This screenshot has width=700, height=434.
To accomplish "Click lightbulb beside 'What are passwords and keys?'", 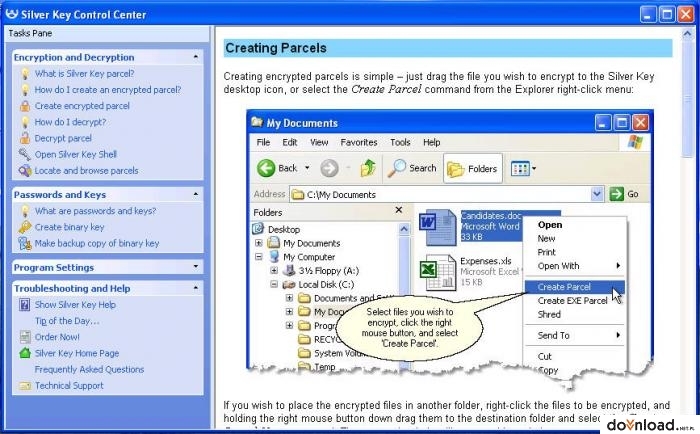I will 25,211.
